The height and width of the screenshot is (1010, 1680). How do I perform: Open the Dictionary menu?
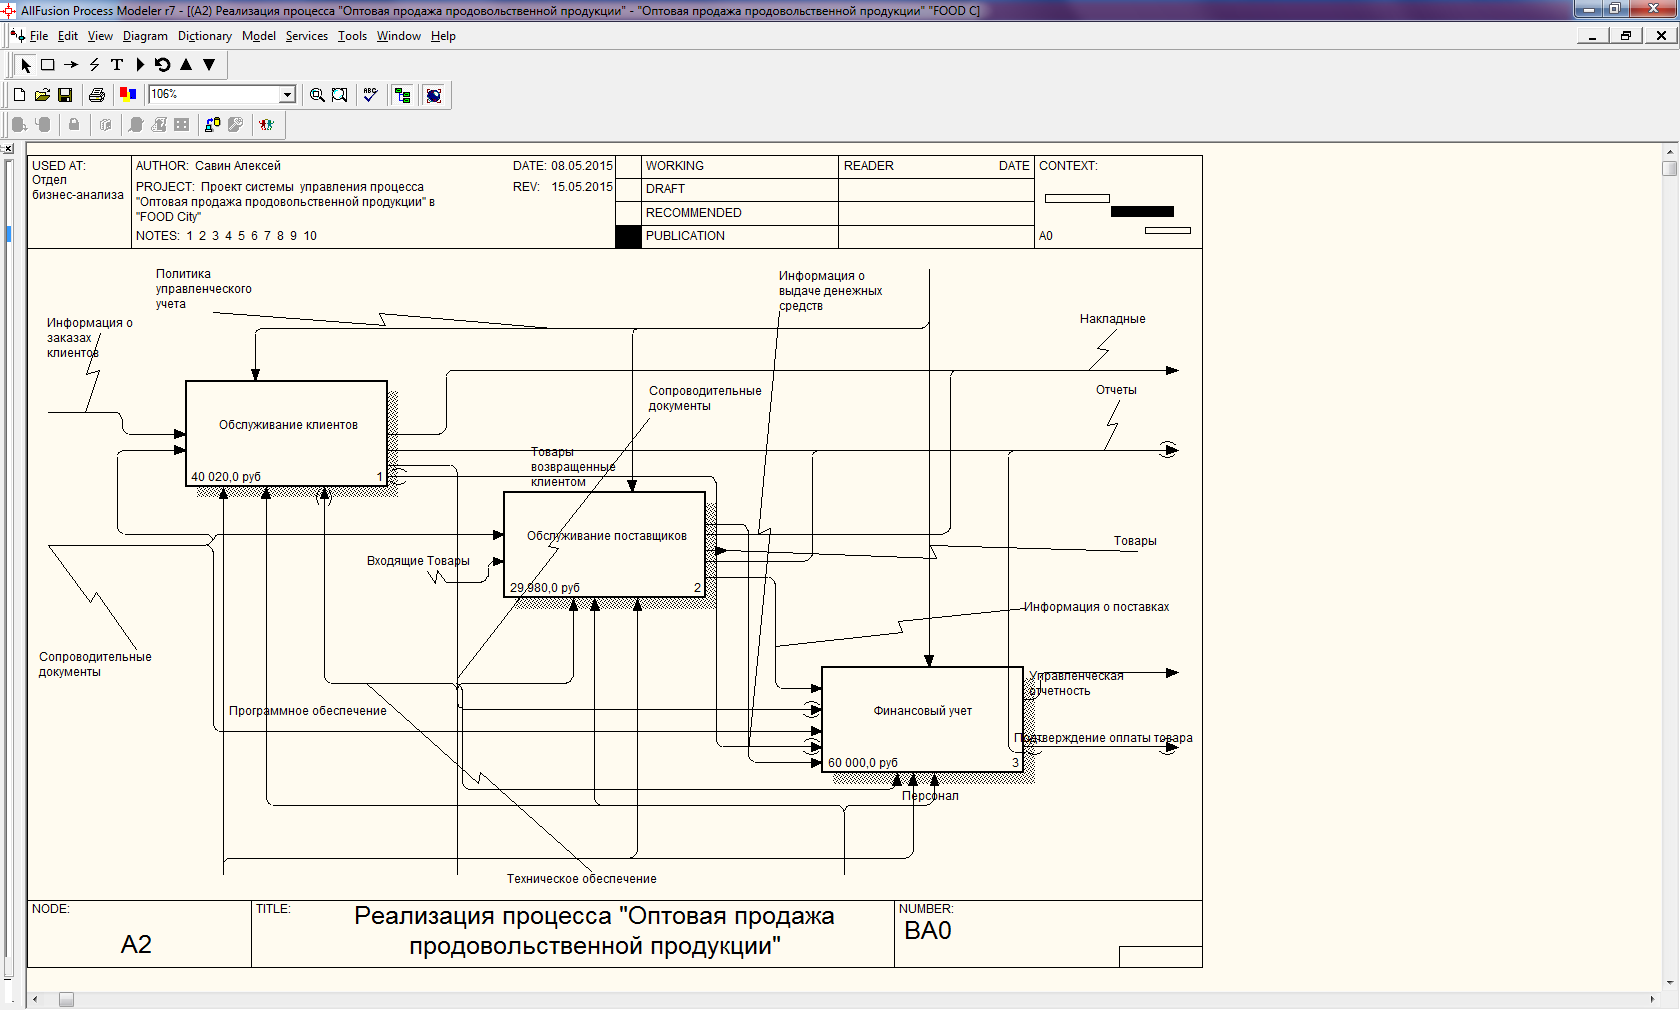click(x=204, y=36)
